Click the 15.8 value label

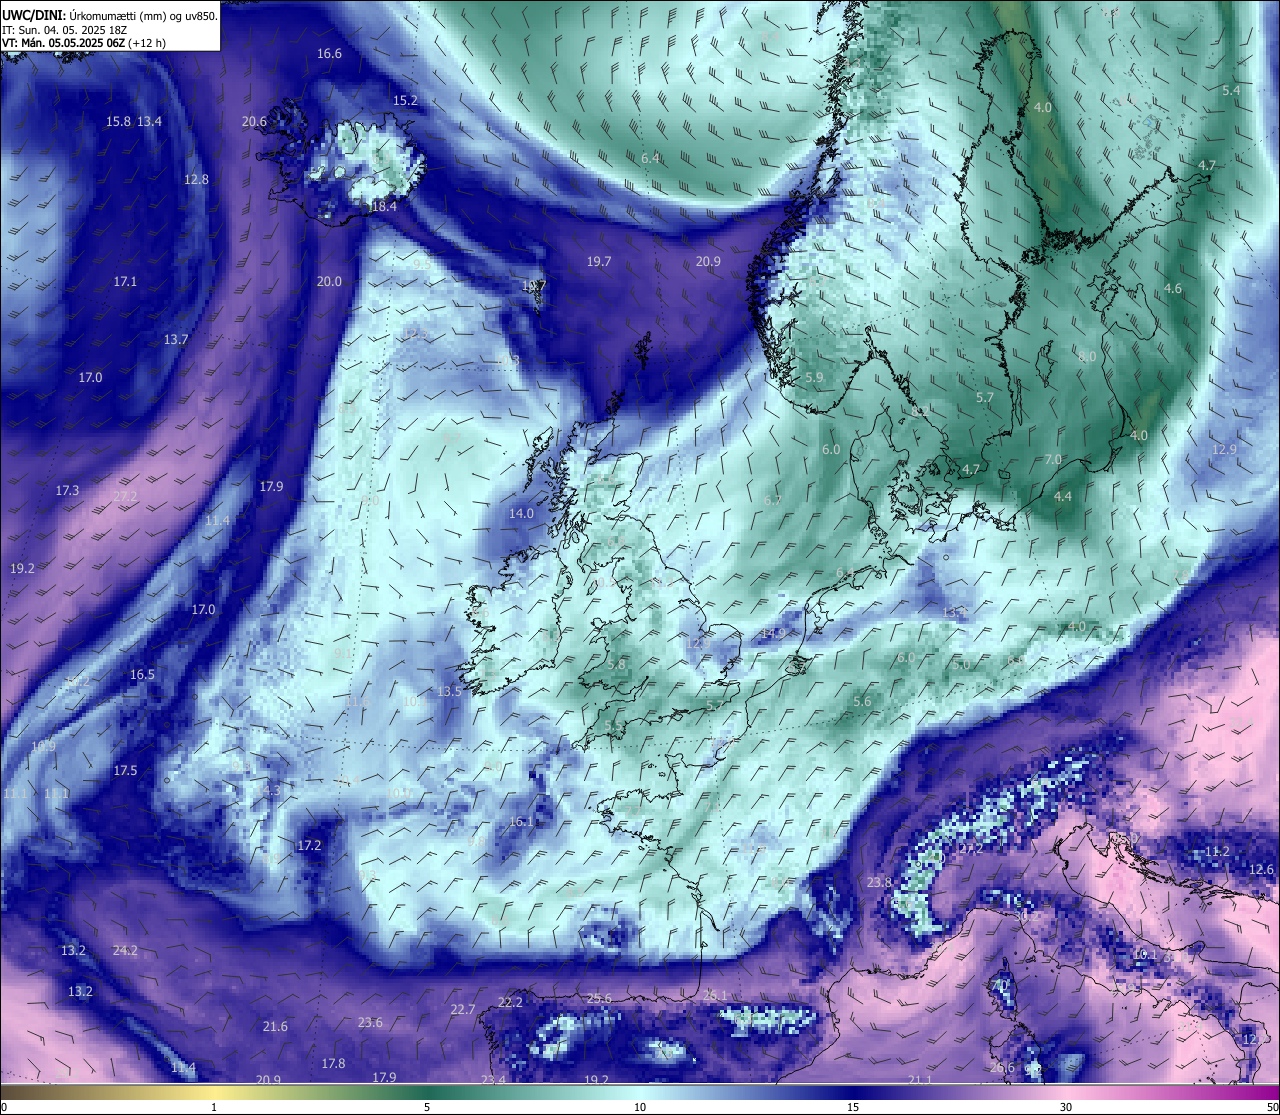click(118, 122)
